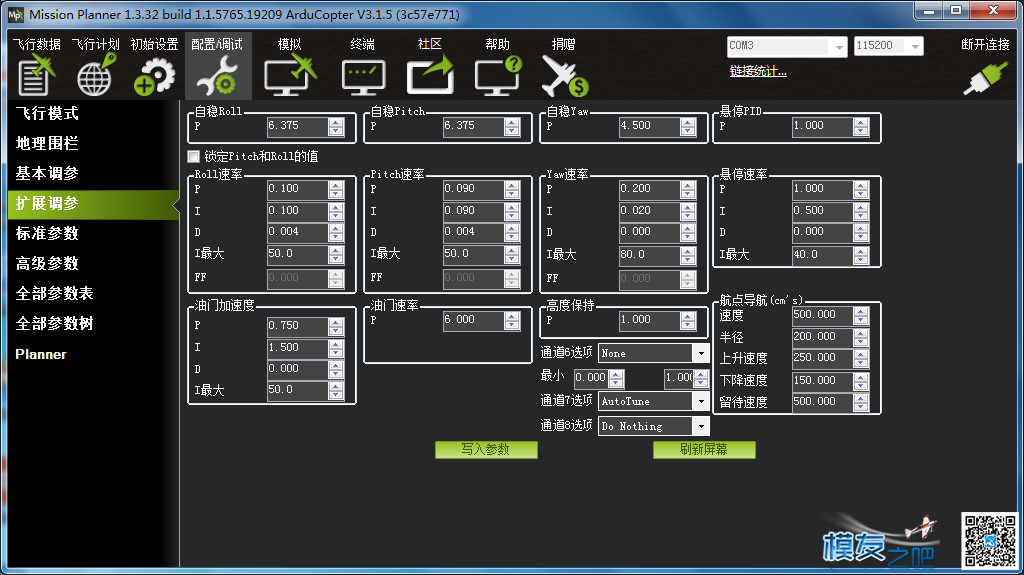The image size is (1024, 575).
Task: Click the 悬停速率 I最大 value field
Action: pyautogui.click(x=822, y=254)
